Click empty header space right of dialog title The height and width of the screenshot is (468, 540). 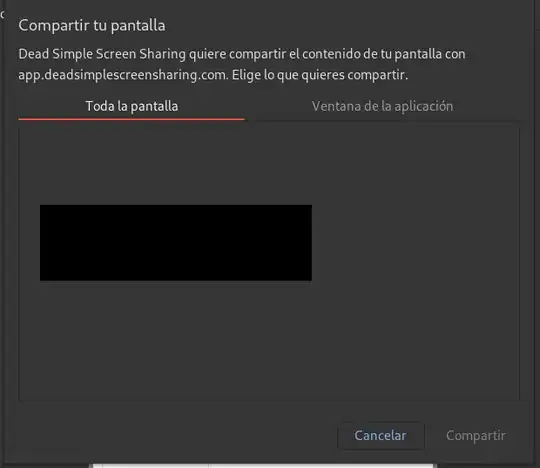click(x=344, y=25)
